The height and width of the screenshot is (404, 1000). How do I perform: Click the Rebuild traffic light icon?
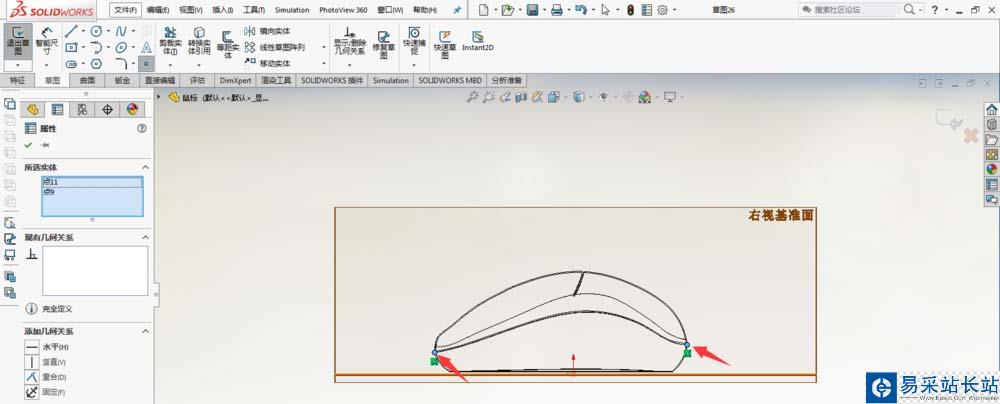pyautogui.click(x=630, y=10)
